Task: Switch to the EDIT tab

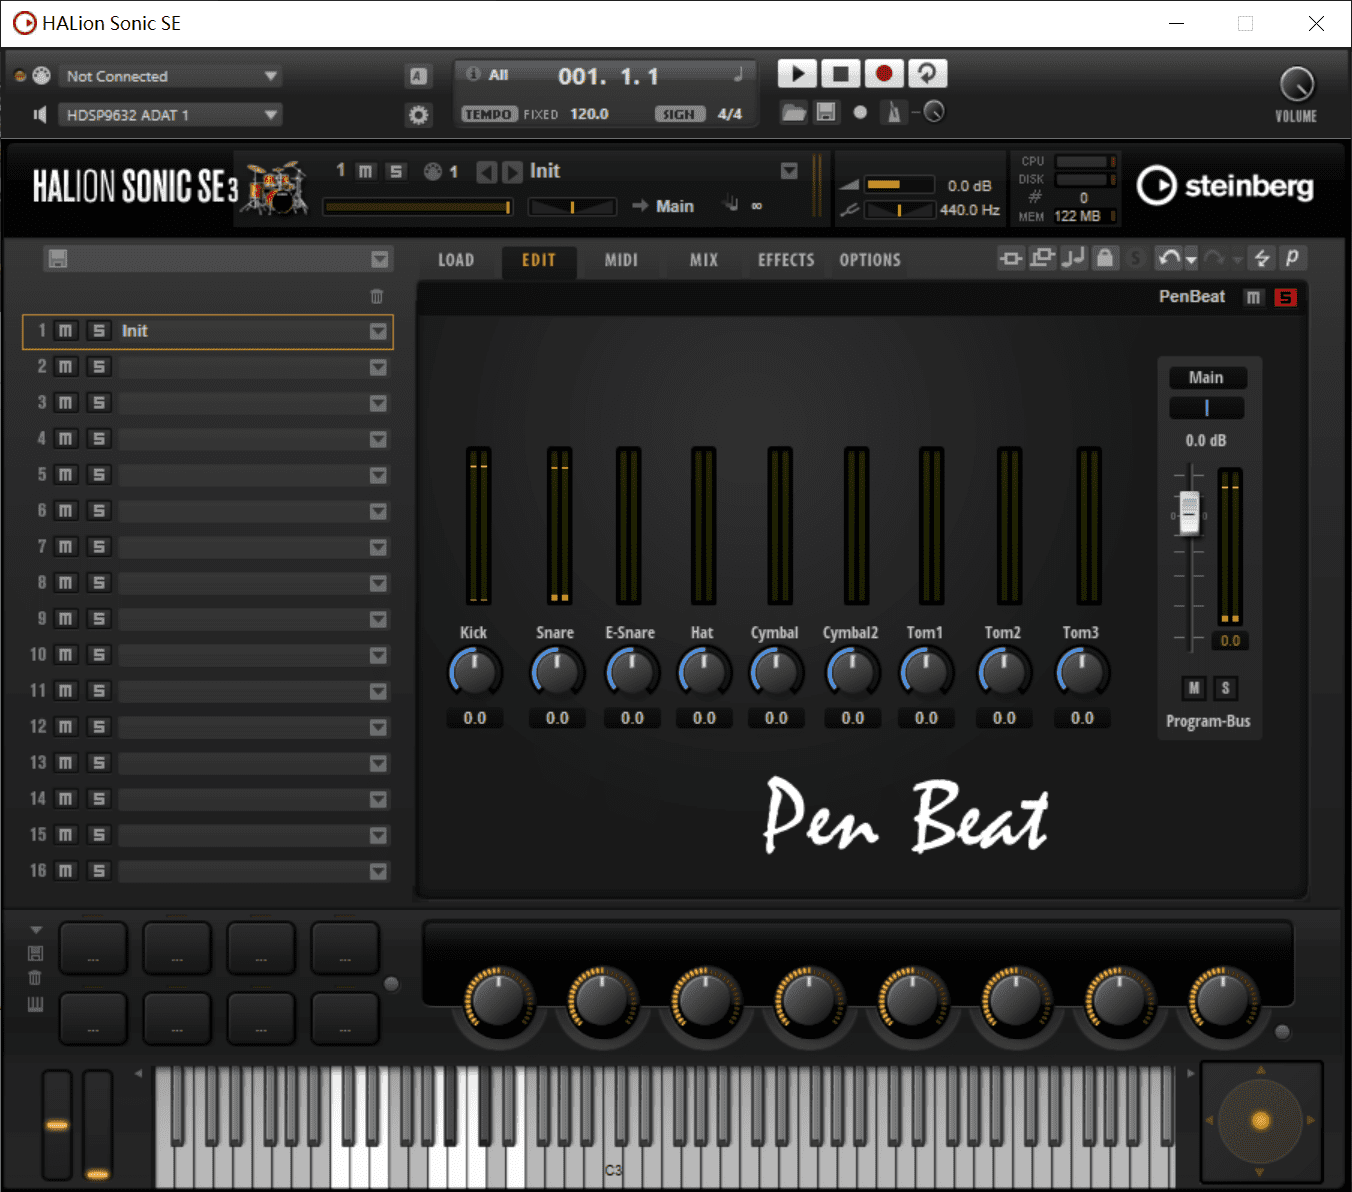Action: pyautogui.click(x=539, y=260)
